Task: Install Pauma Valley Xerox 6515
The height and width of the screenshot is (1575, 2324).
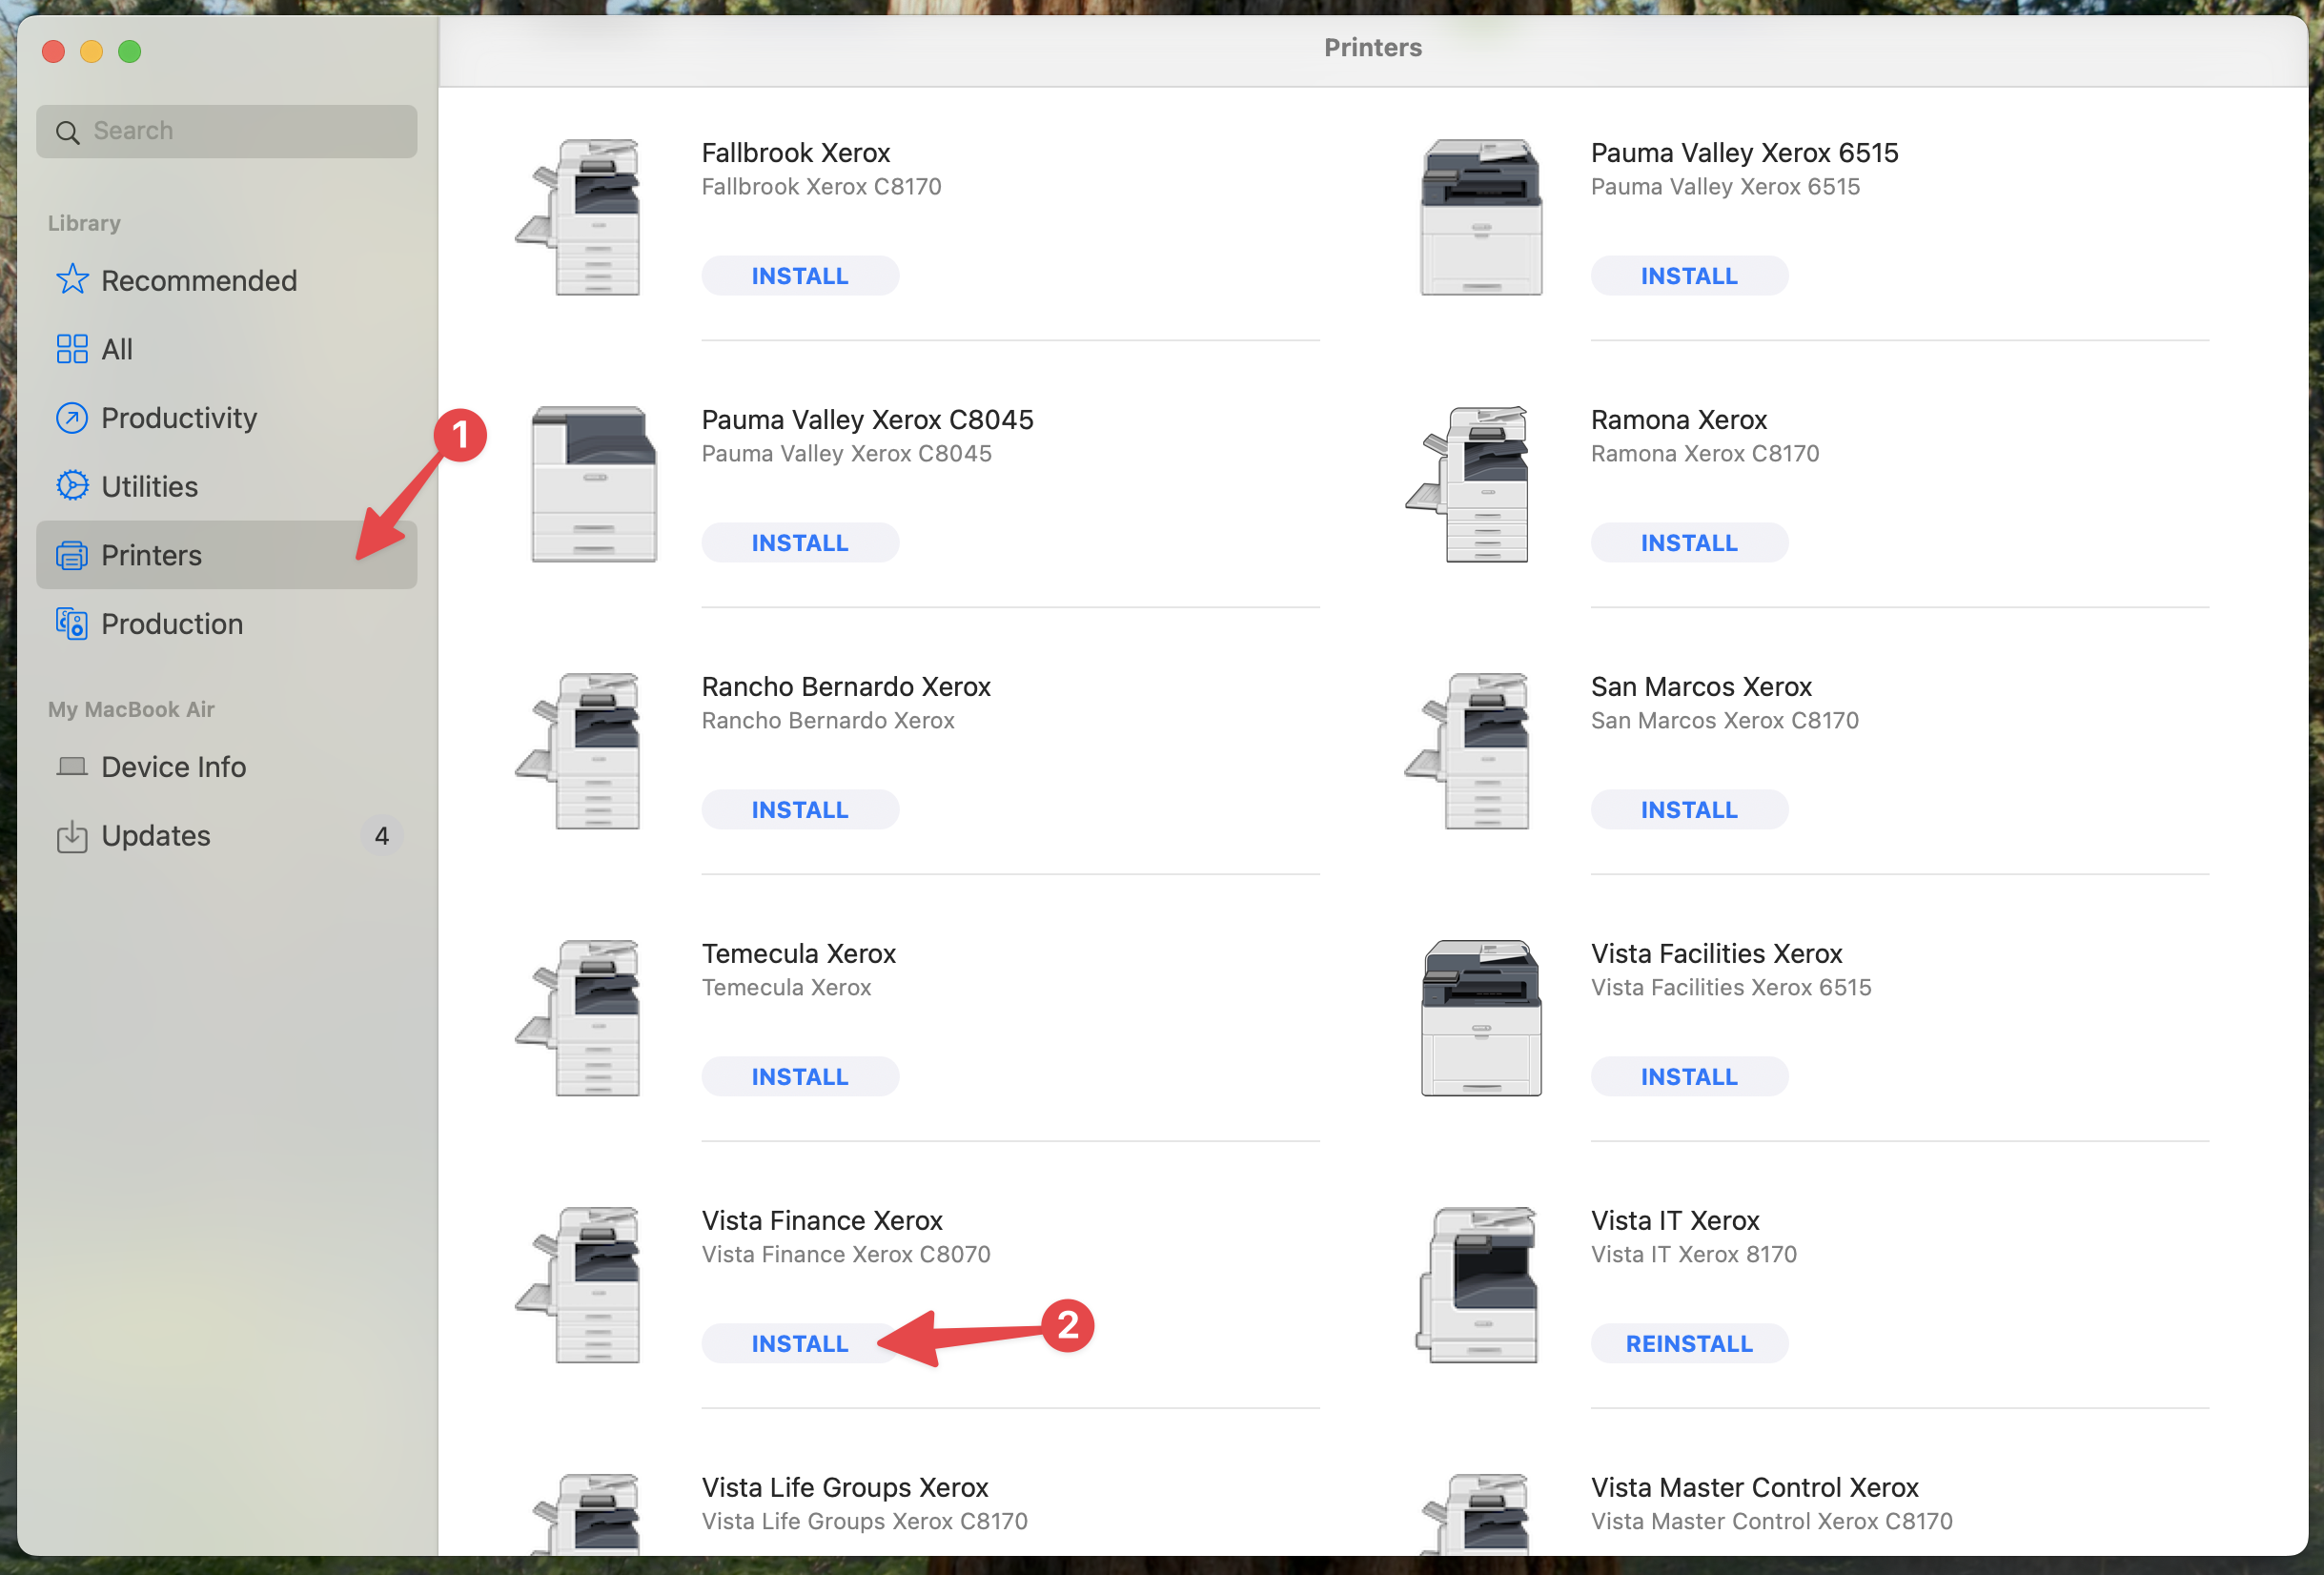Action: coord(1688,276)
